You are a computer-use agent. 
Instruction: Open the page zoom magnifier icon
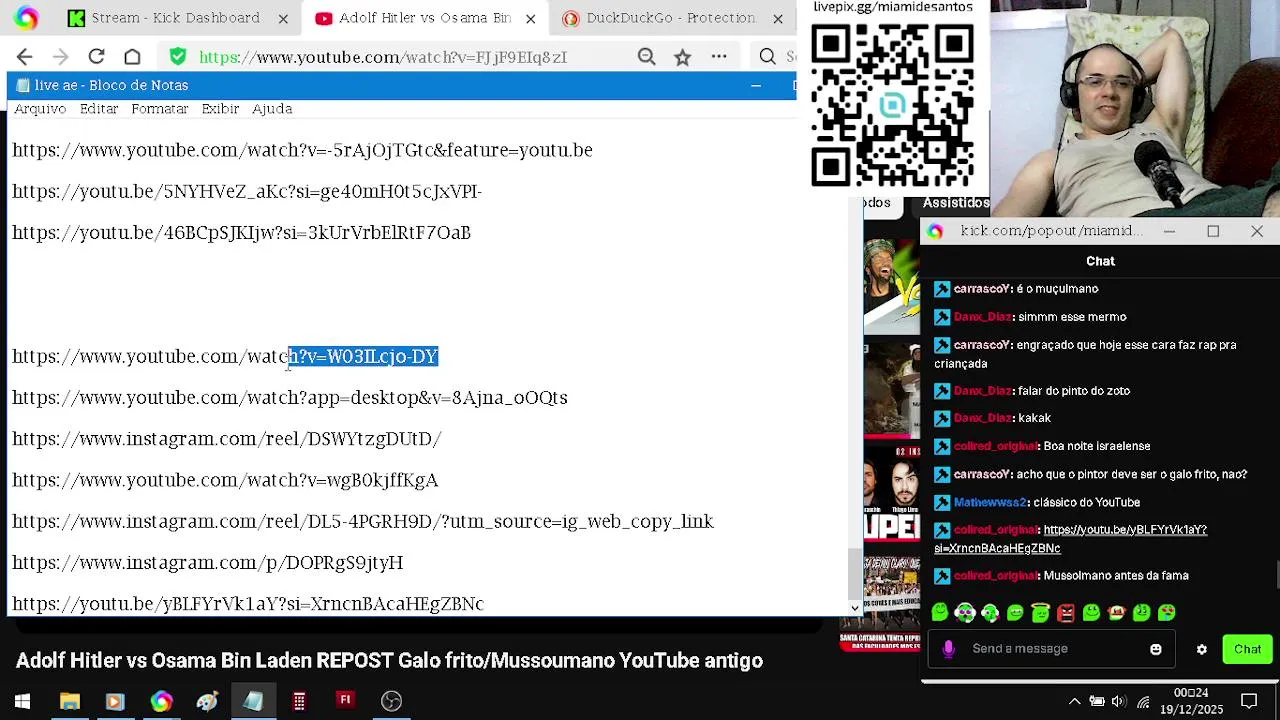[647, 57]
